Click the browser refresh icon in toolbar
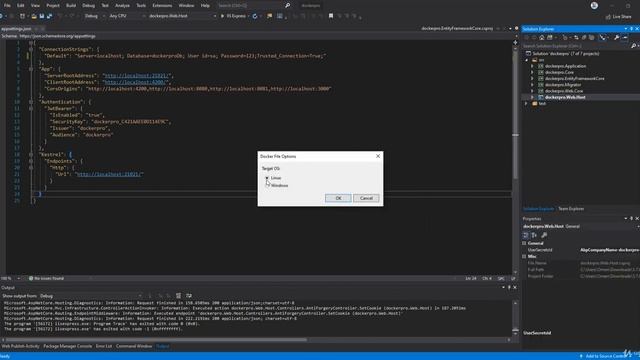 [x=255, y=16]
